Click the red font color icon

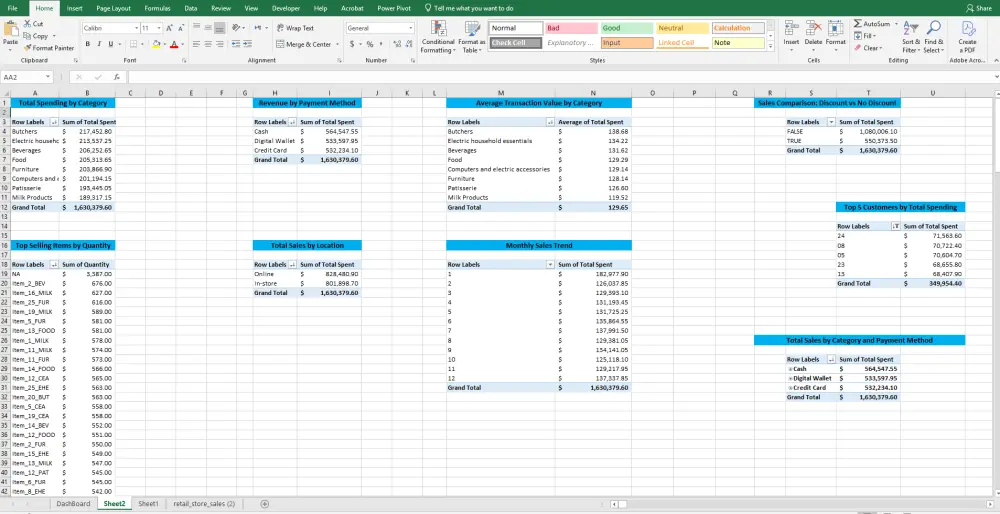[x=174, y=44]
